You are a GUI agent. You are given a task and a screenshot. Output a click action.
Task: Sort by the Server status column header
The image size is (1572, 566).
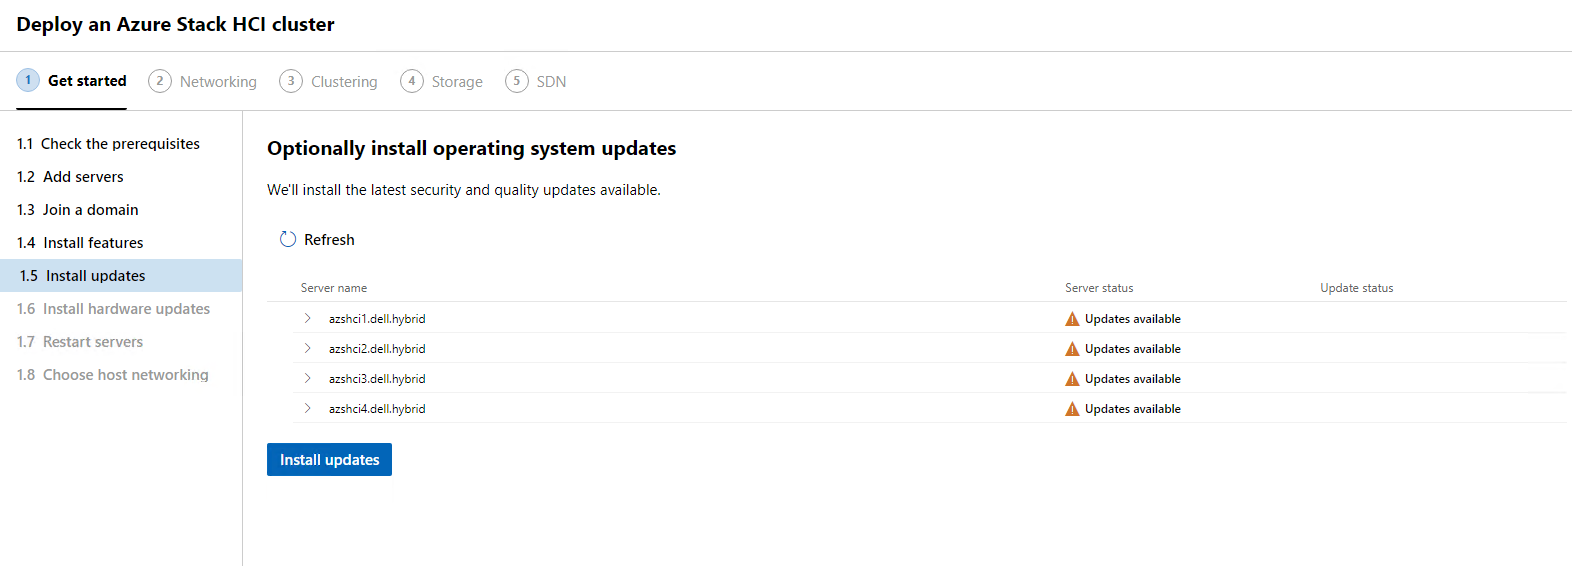(1099, 288)
